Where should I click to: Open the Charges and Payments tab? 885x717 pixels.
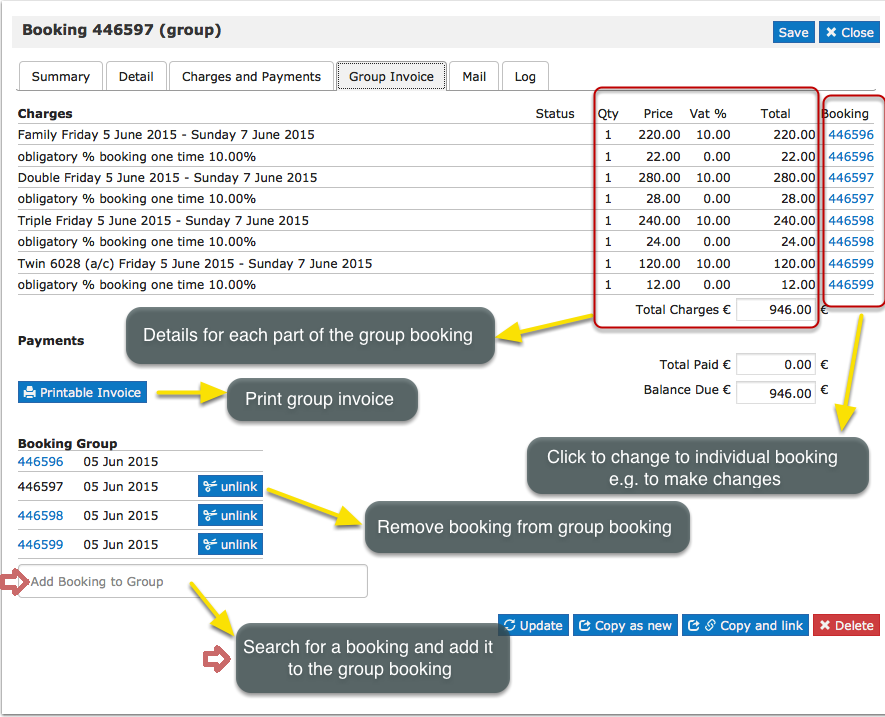(251, 76)
